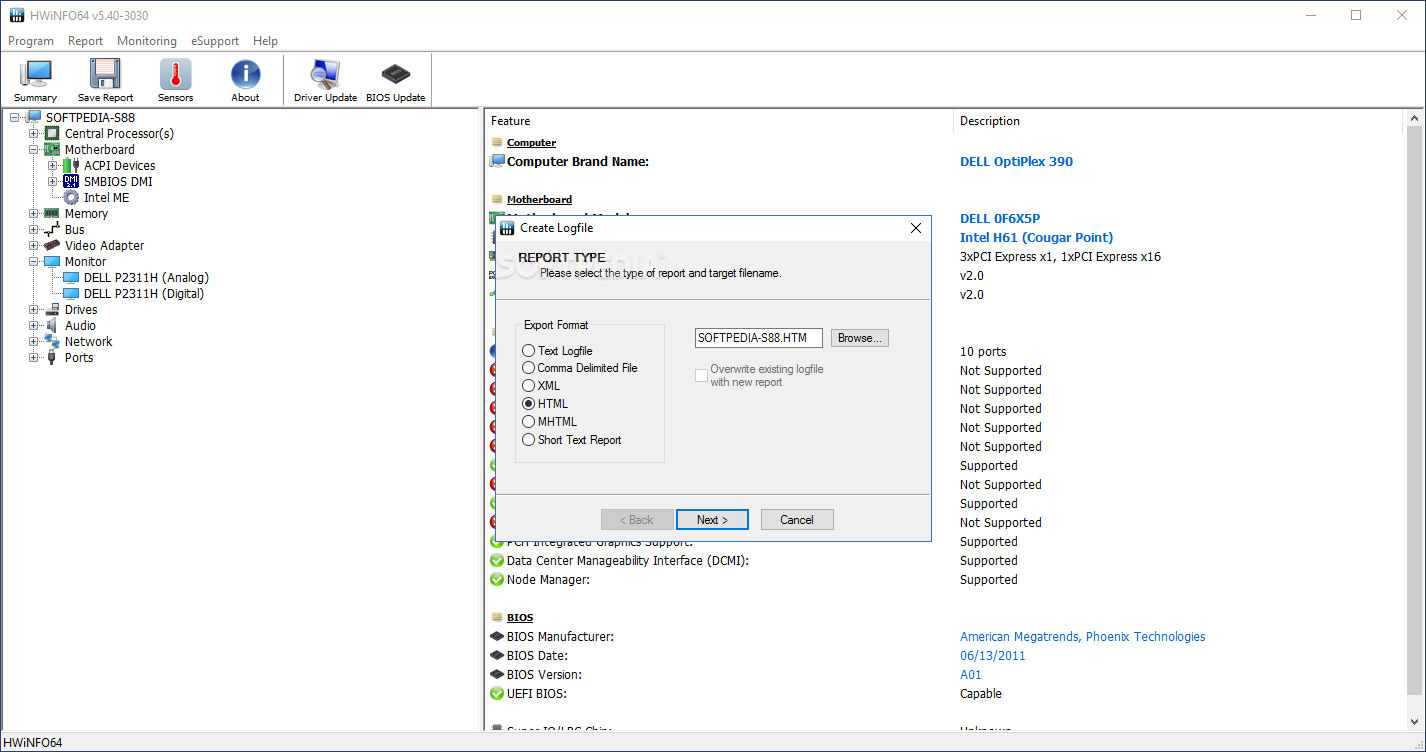Select Monitor tree icon
Screen dimensions: 1426x752
[52, 261]
